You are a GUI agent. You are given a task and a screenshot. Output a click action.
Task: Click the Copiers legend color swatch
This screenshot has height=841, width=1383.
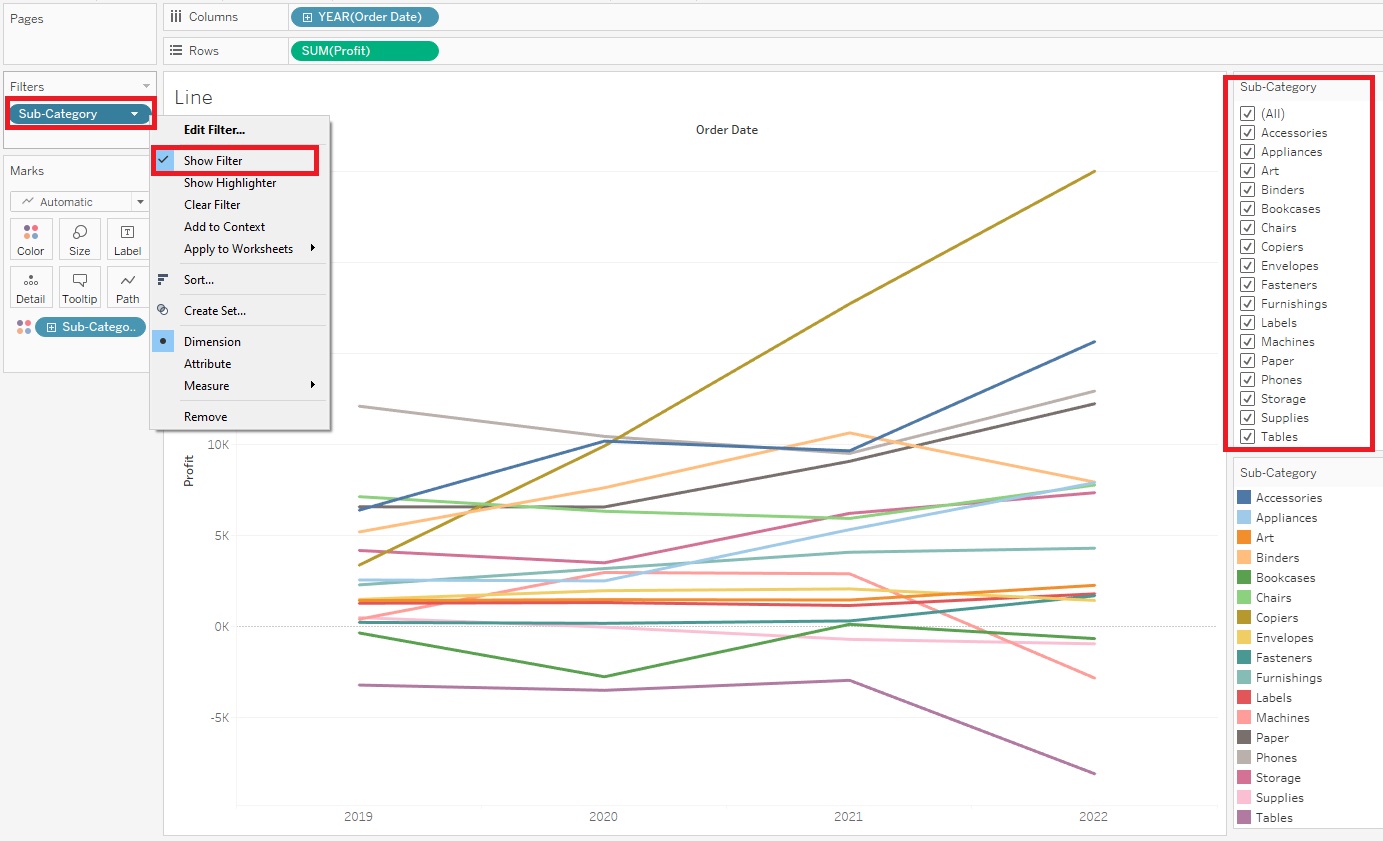point(1244,618)
